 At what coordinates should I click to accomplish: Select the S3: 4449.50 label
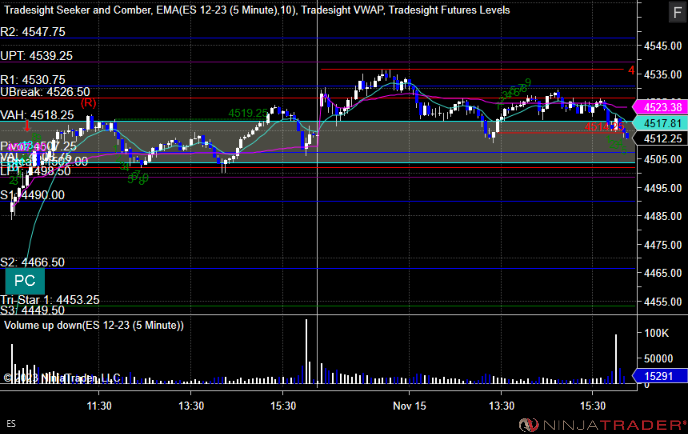[x=32, y=310]
